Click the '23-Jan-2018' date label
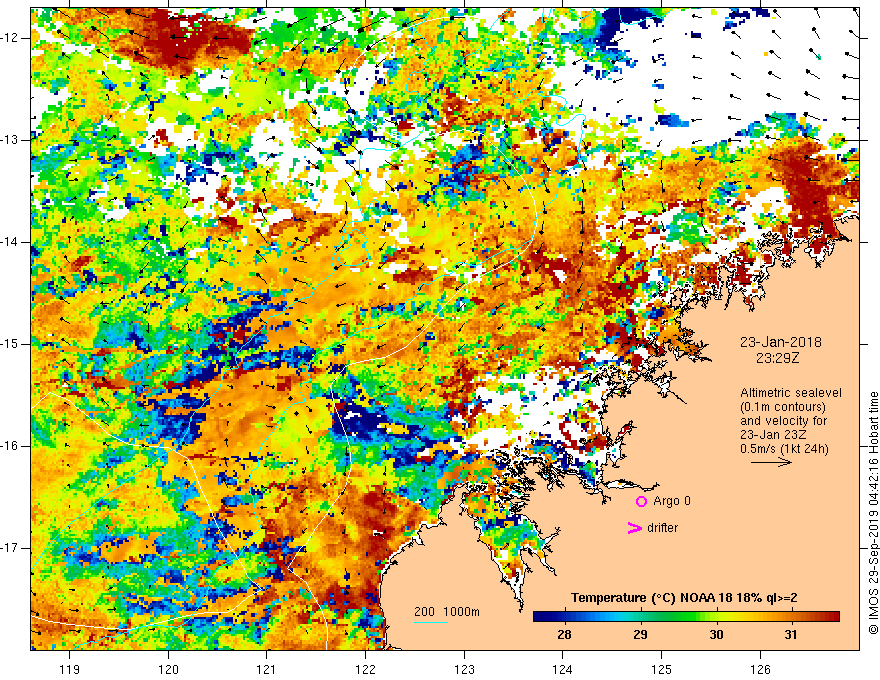This screenshot has width=880, height=680. click(x=781, y=342)
